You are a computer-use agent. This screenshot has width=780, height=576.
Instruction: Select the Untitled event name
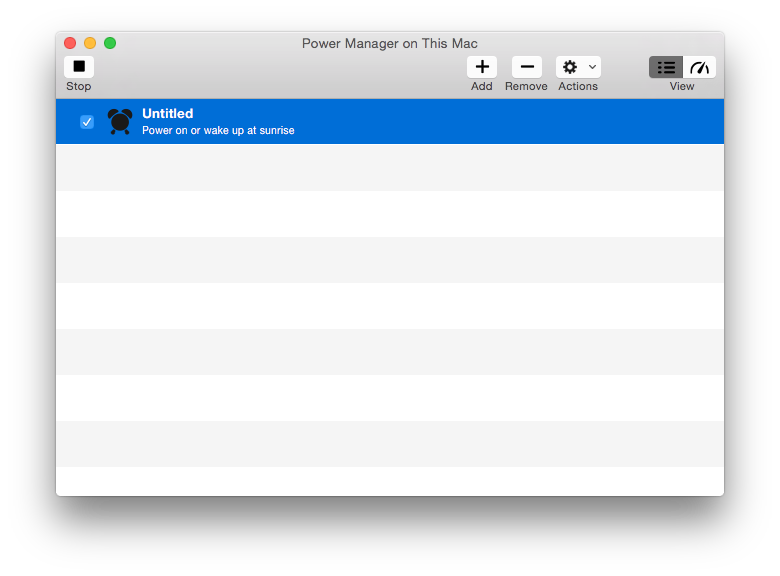point(168,113)
